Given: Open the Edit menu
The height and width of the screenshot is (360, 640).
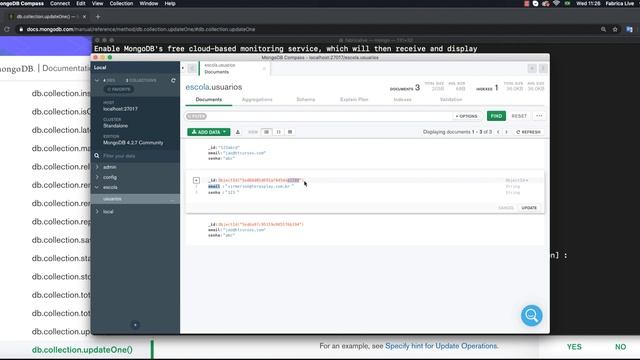Looking at the screenshot, I should [81, 3].
